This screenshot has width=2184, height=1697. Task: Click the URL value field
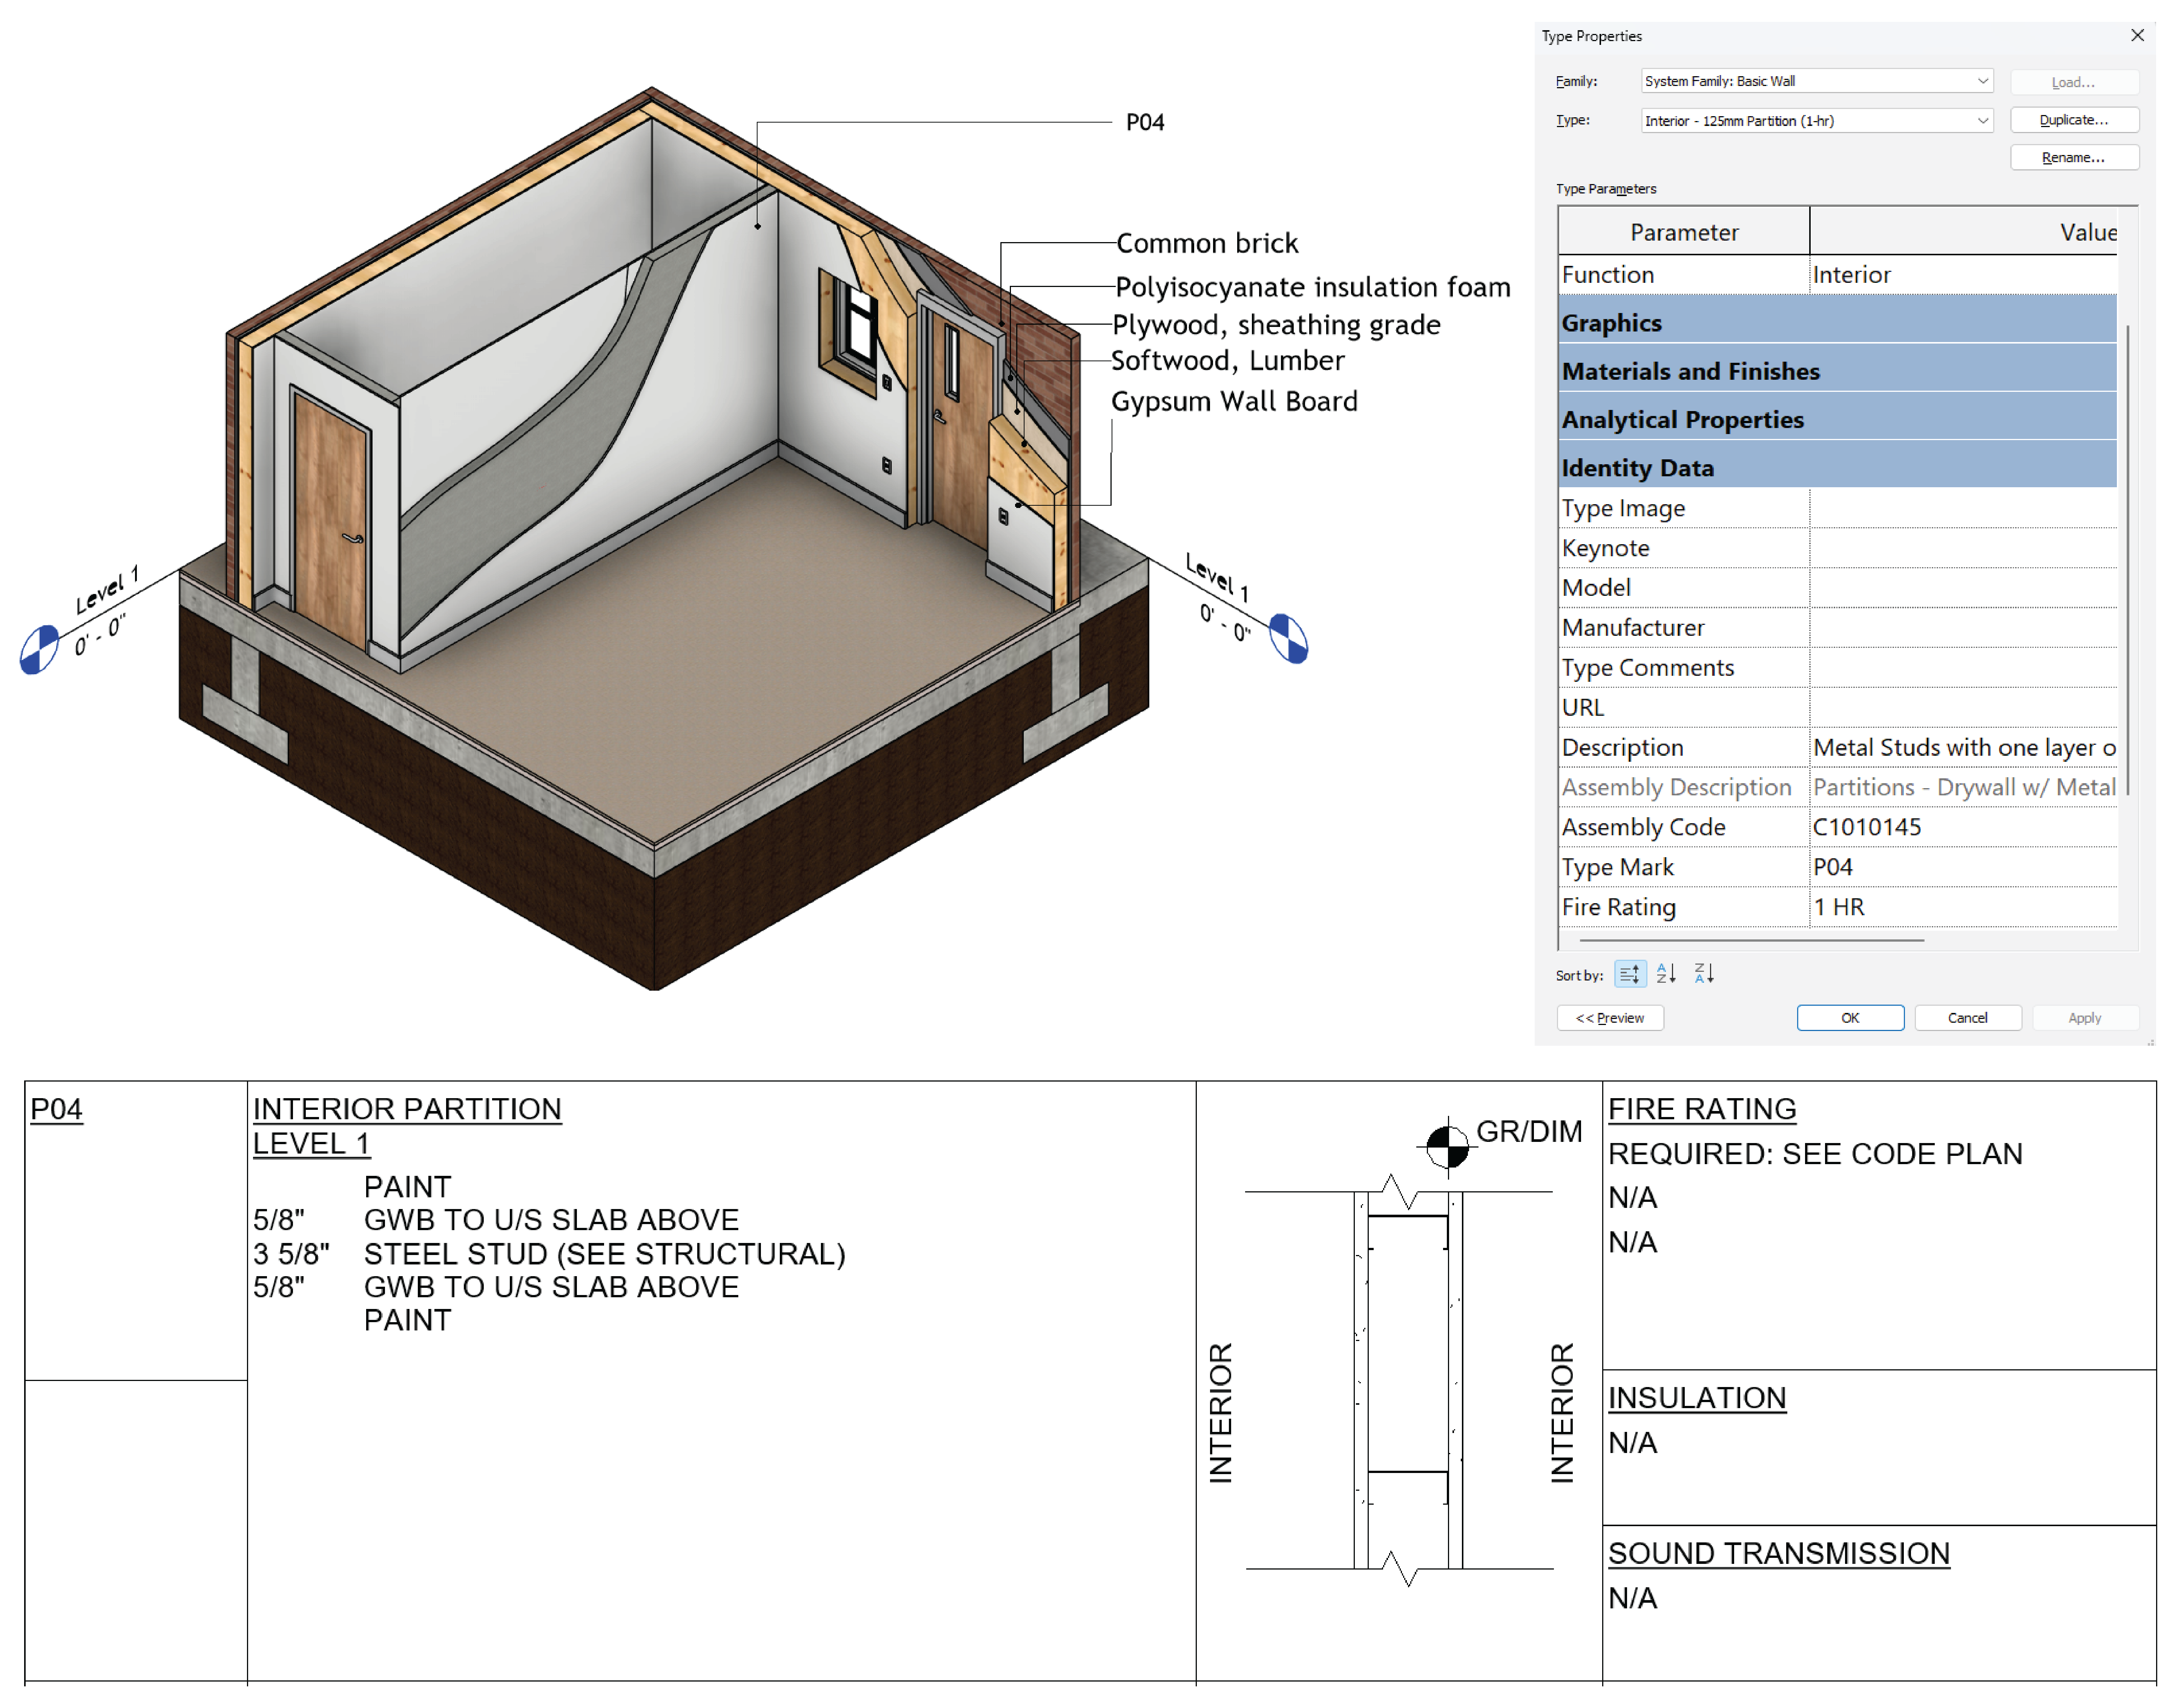(x=1963, y=708)
